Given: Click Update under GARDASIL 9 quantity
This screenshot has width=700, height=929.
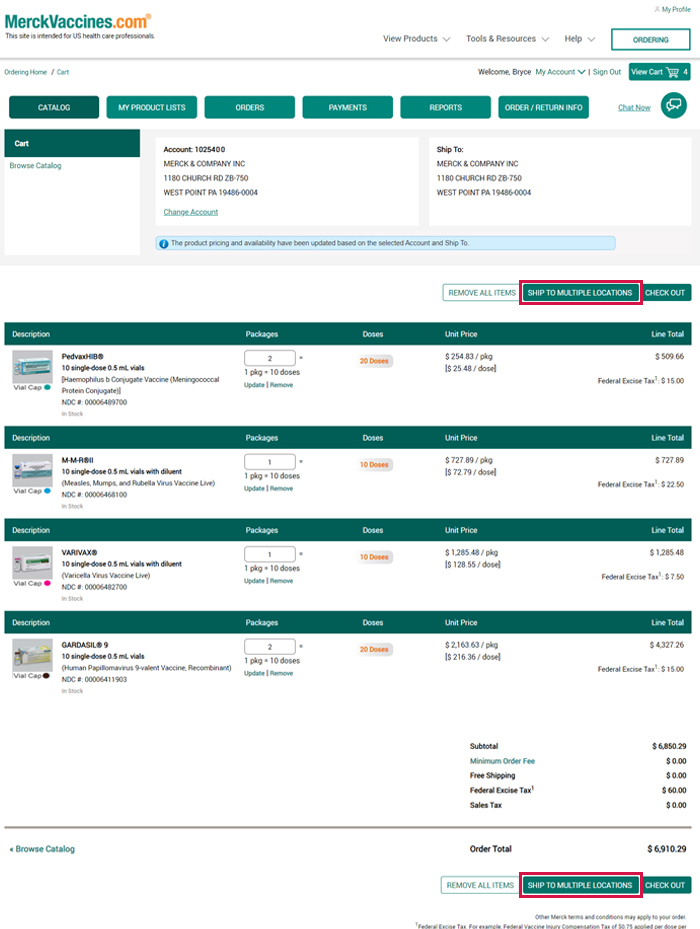Looking at the screenshot, I should 254,674.
